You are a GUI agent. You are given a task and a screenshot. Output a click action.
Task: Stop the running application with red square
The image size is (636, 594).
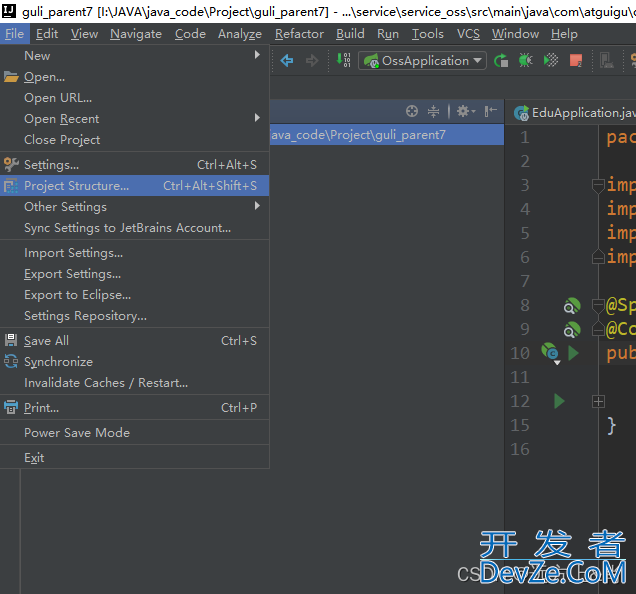(576, 61)
